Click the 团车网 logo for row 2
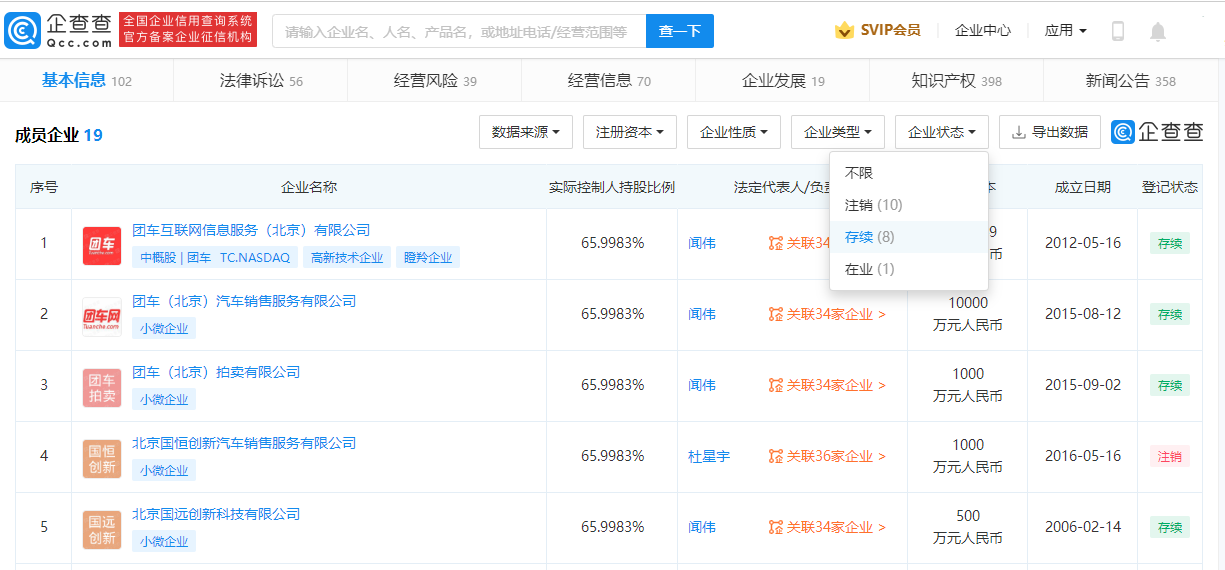Viewport: 1225px width, 570px height. [x=102, y=317]
